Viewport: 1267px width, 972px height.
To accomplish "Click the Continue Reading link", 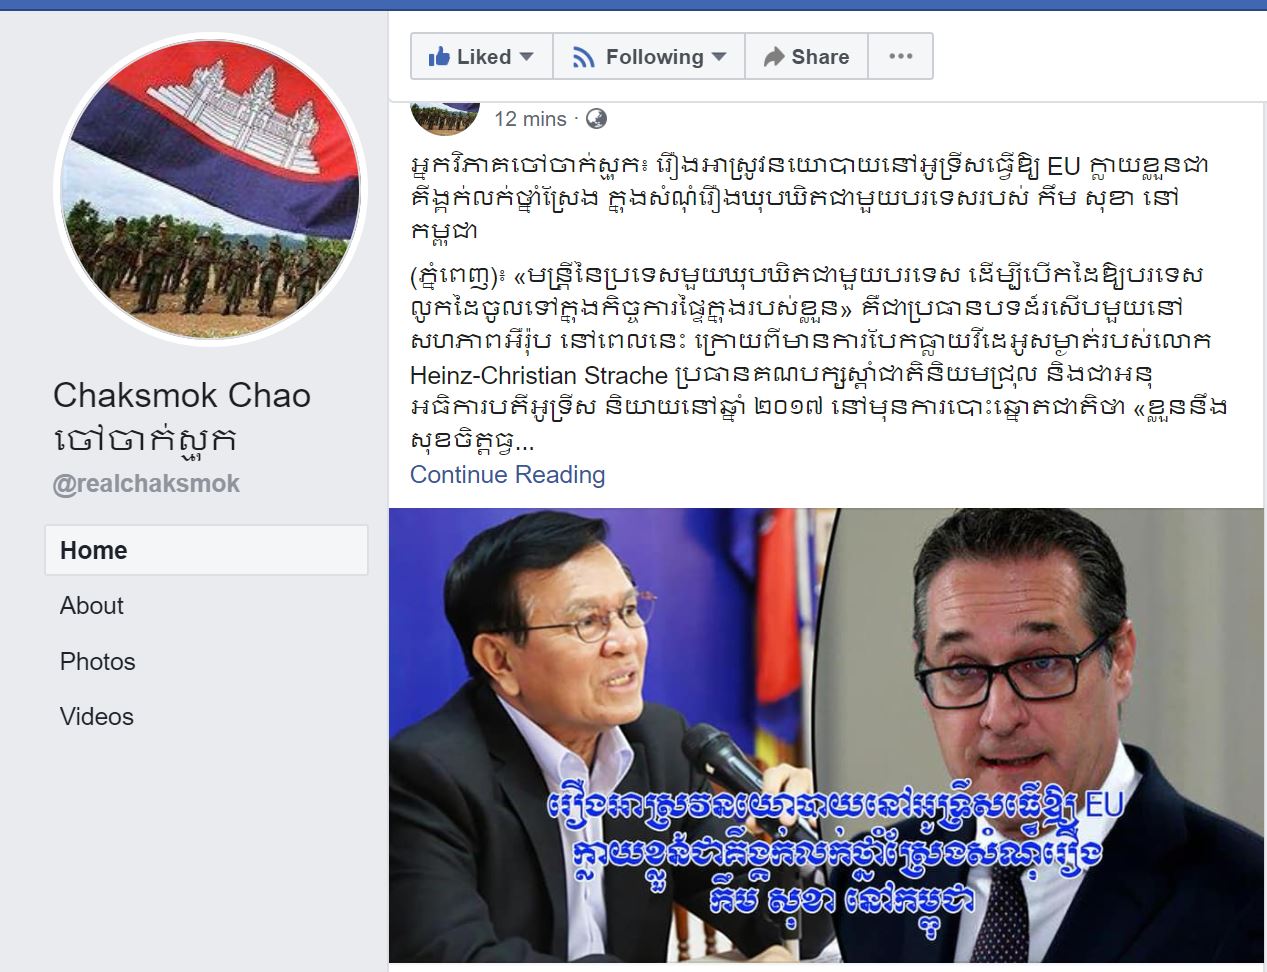I will [x=507, y=475].
